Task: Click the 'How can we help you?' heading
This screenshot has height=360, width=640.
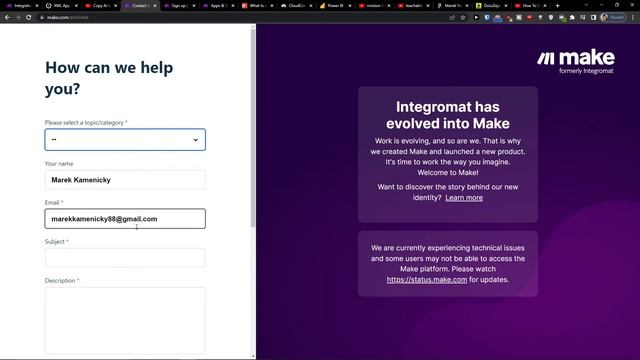Action: pyautogui.click(x=109, y=78)
